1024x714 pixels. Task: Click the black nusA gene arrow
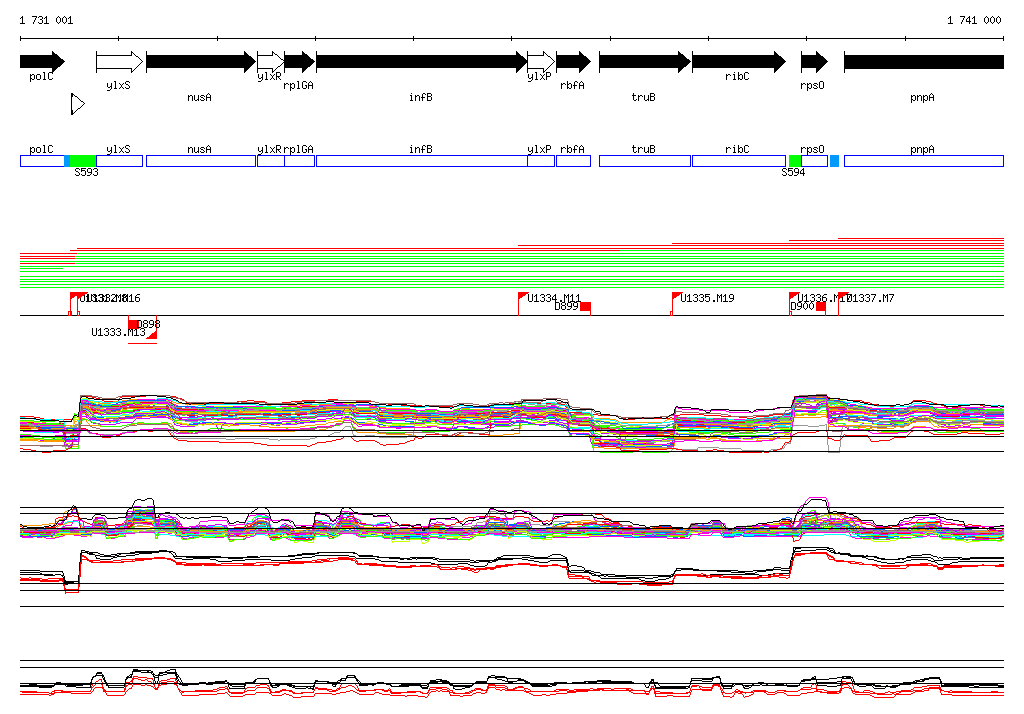tap(200, 62)
